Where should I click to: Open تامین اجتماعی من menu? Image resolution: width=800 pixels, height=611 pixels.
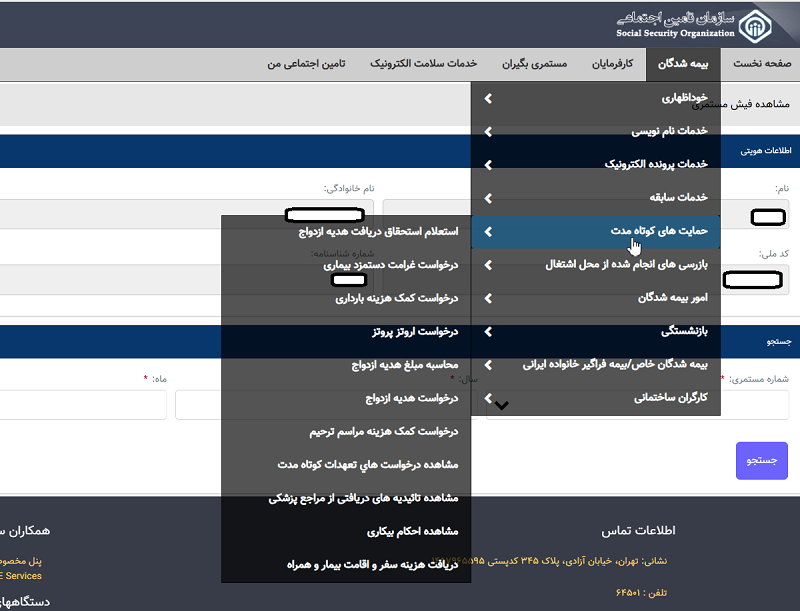coord(306,63)
